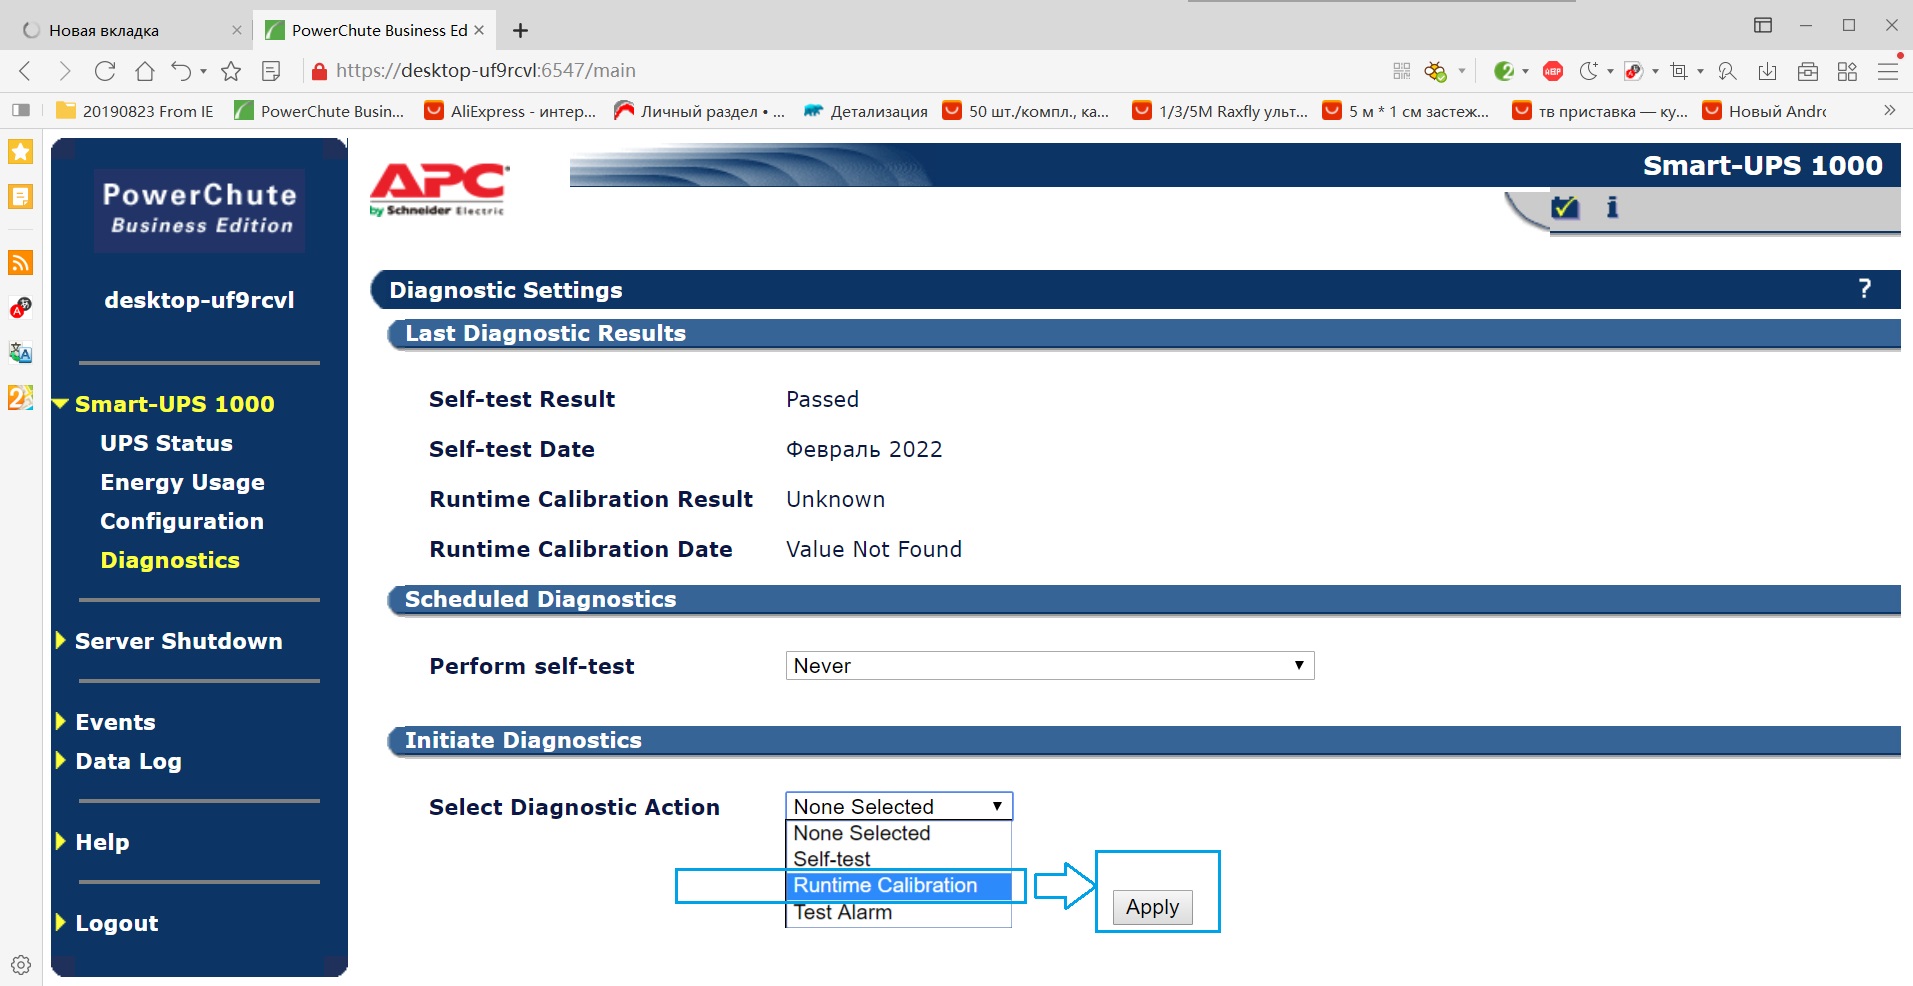
Task: Go forward to the next page
Action: point(65,71)
